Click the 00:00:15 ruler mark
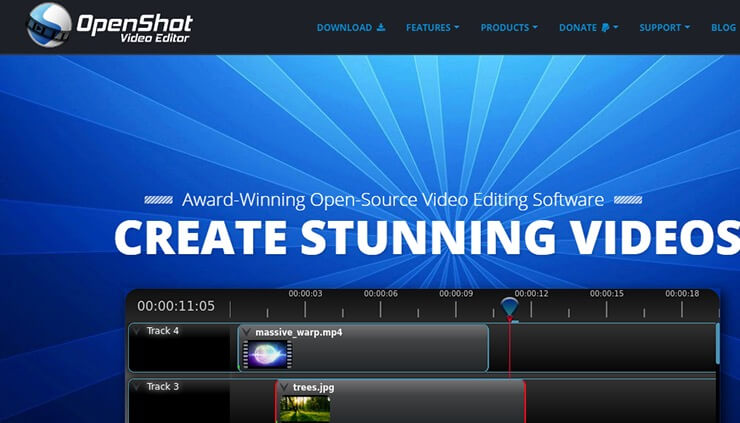 (x=607, y=294)
